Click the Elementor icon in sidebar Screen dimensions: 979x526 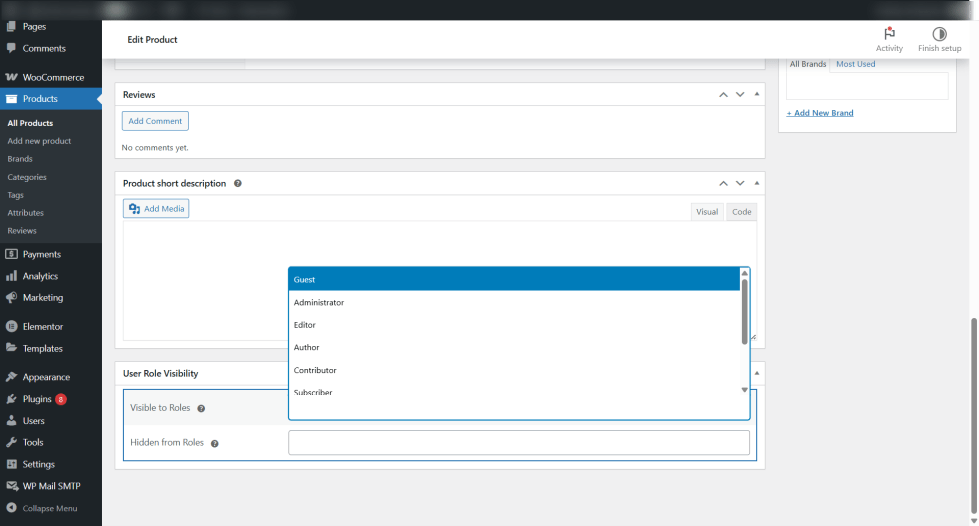click(11, 326)
